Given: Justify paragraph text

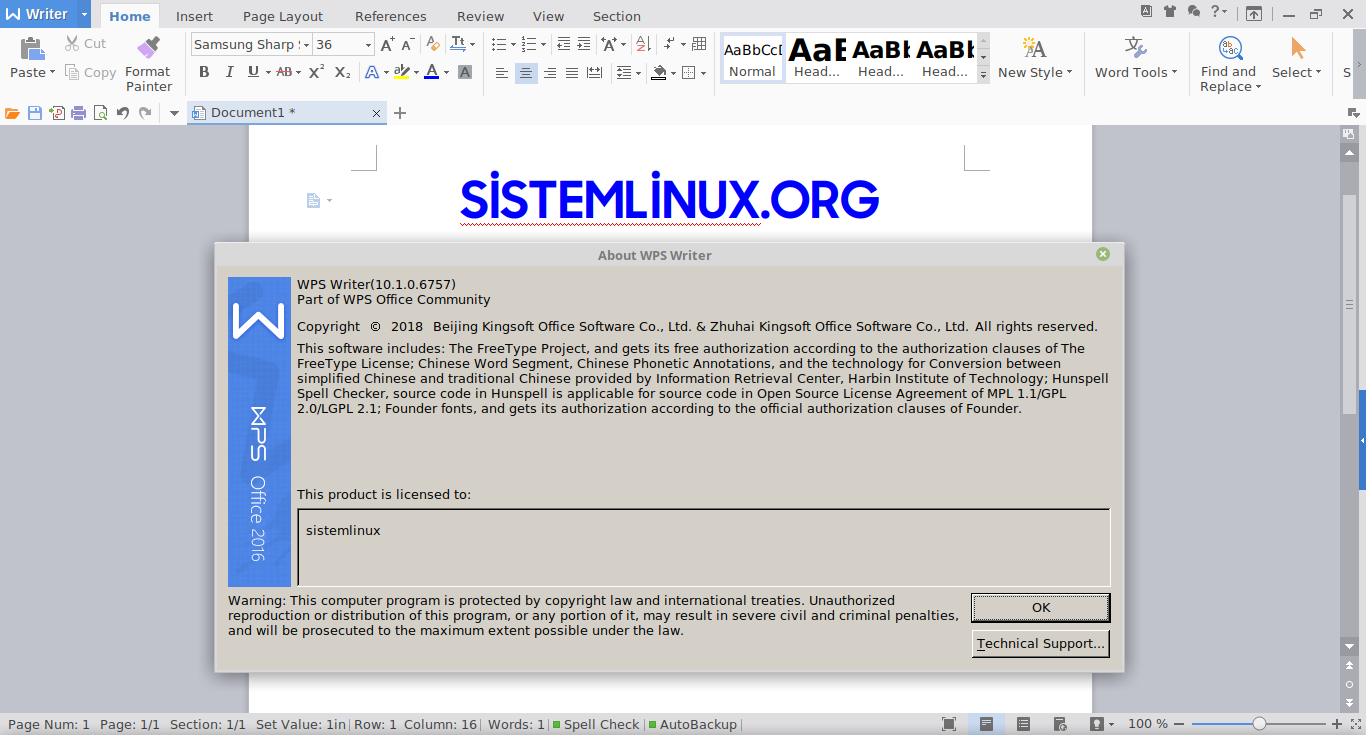Looking at the screenshot, I should [x=572, y=73].
